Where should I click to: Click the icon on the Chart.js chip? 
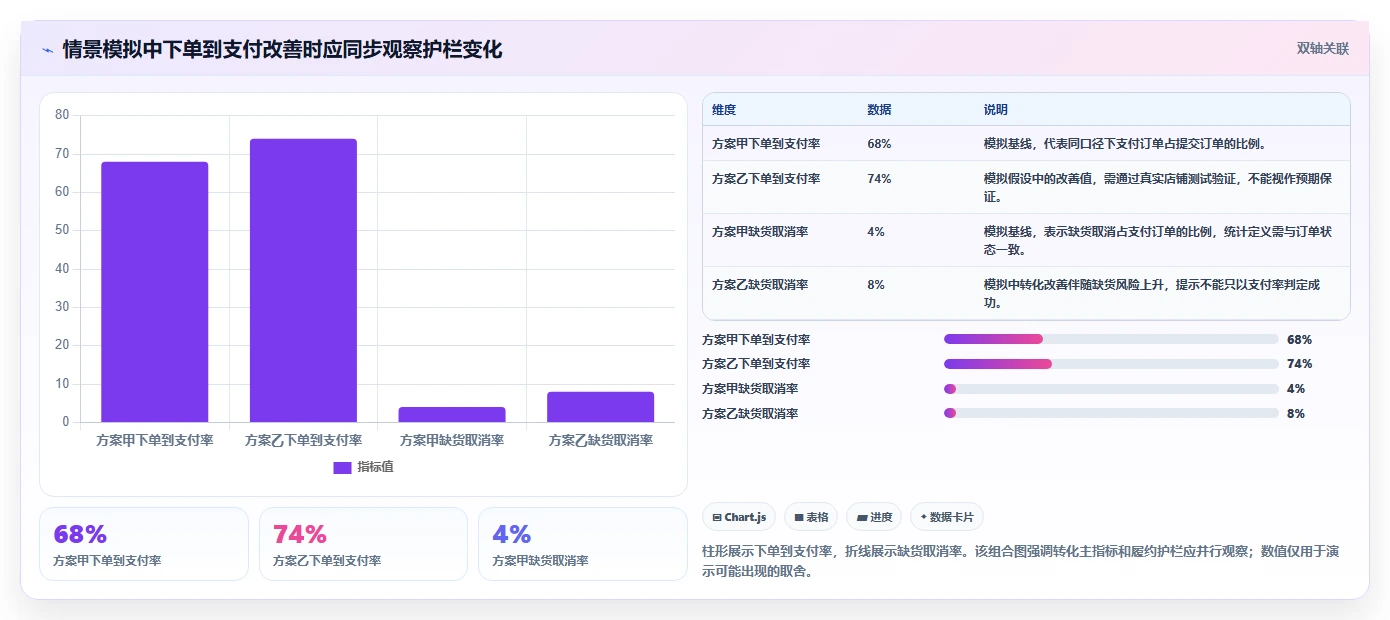(717, 518)
